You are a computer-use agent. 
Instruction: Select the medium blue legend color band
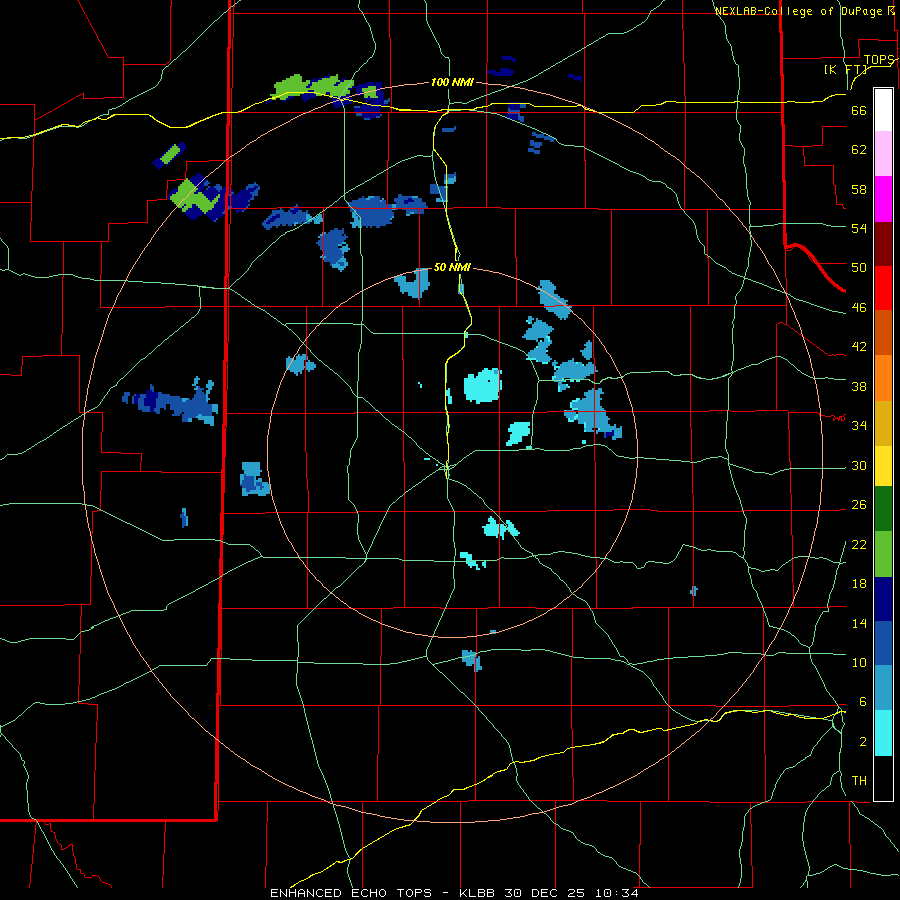coord(883,643)
